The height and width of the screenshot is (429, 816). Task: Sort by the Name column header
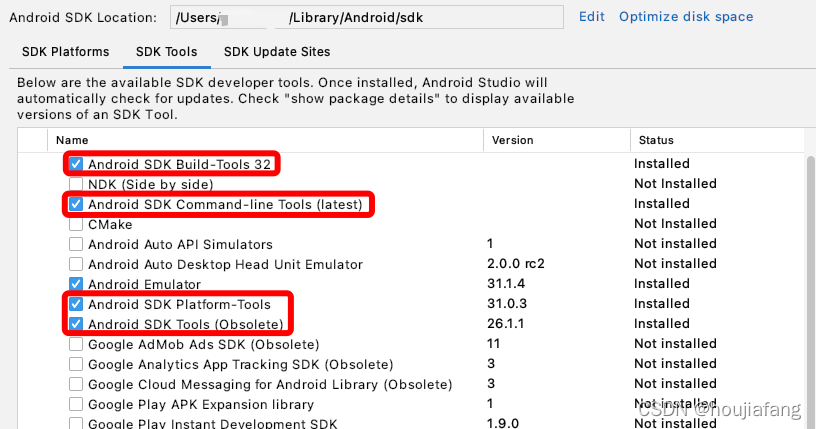72,140
